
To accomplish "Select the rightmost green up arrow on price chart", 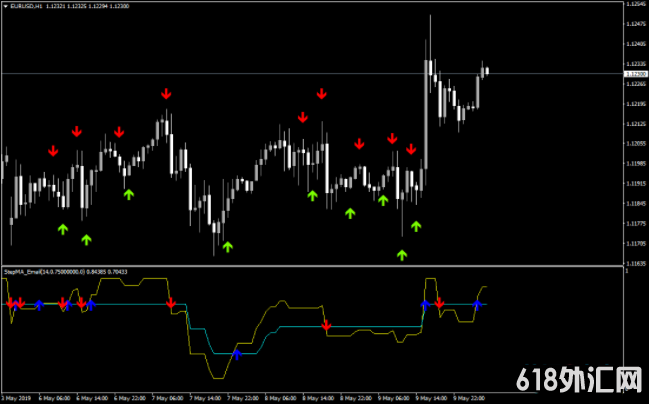I will [416, 226].
